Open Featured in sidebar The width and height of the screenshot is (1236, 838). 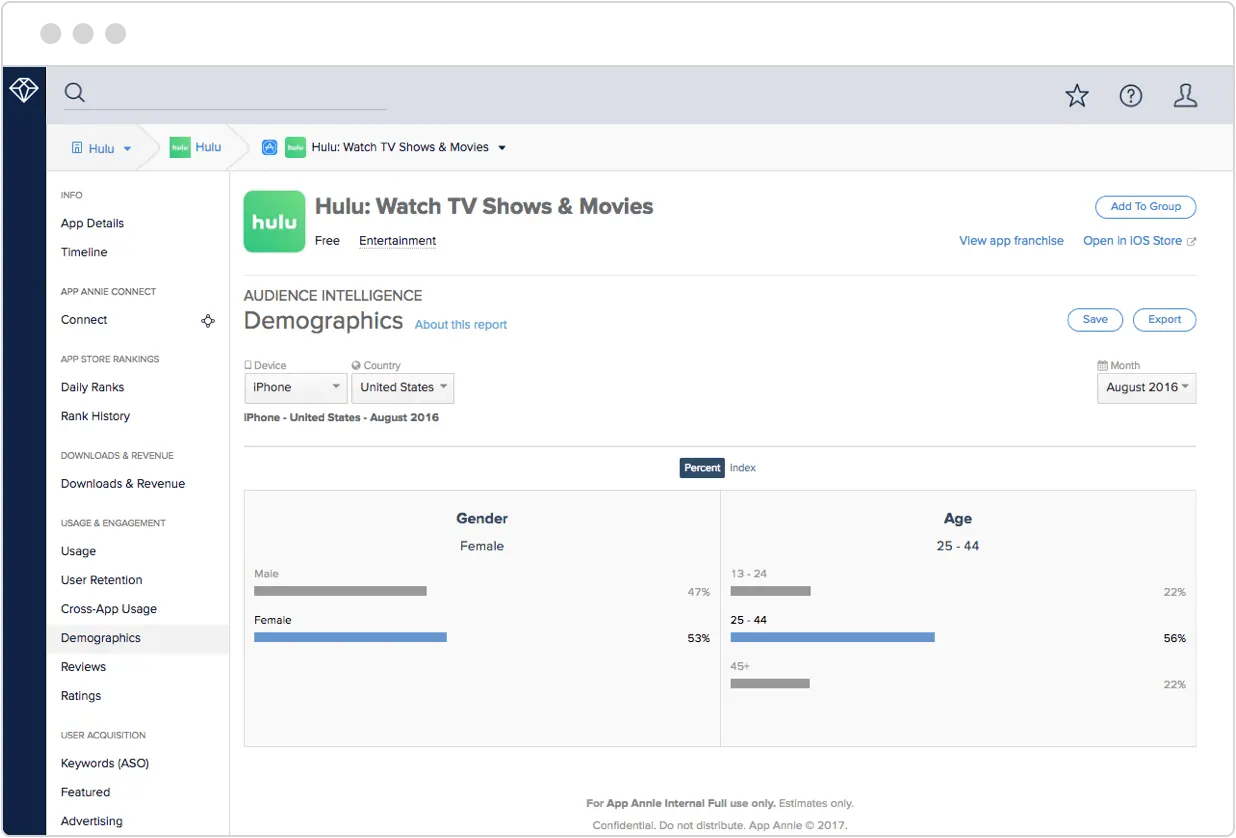(x=85, y=793)
